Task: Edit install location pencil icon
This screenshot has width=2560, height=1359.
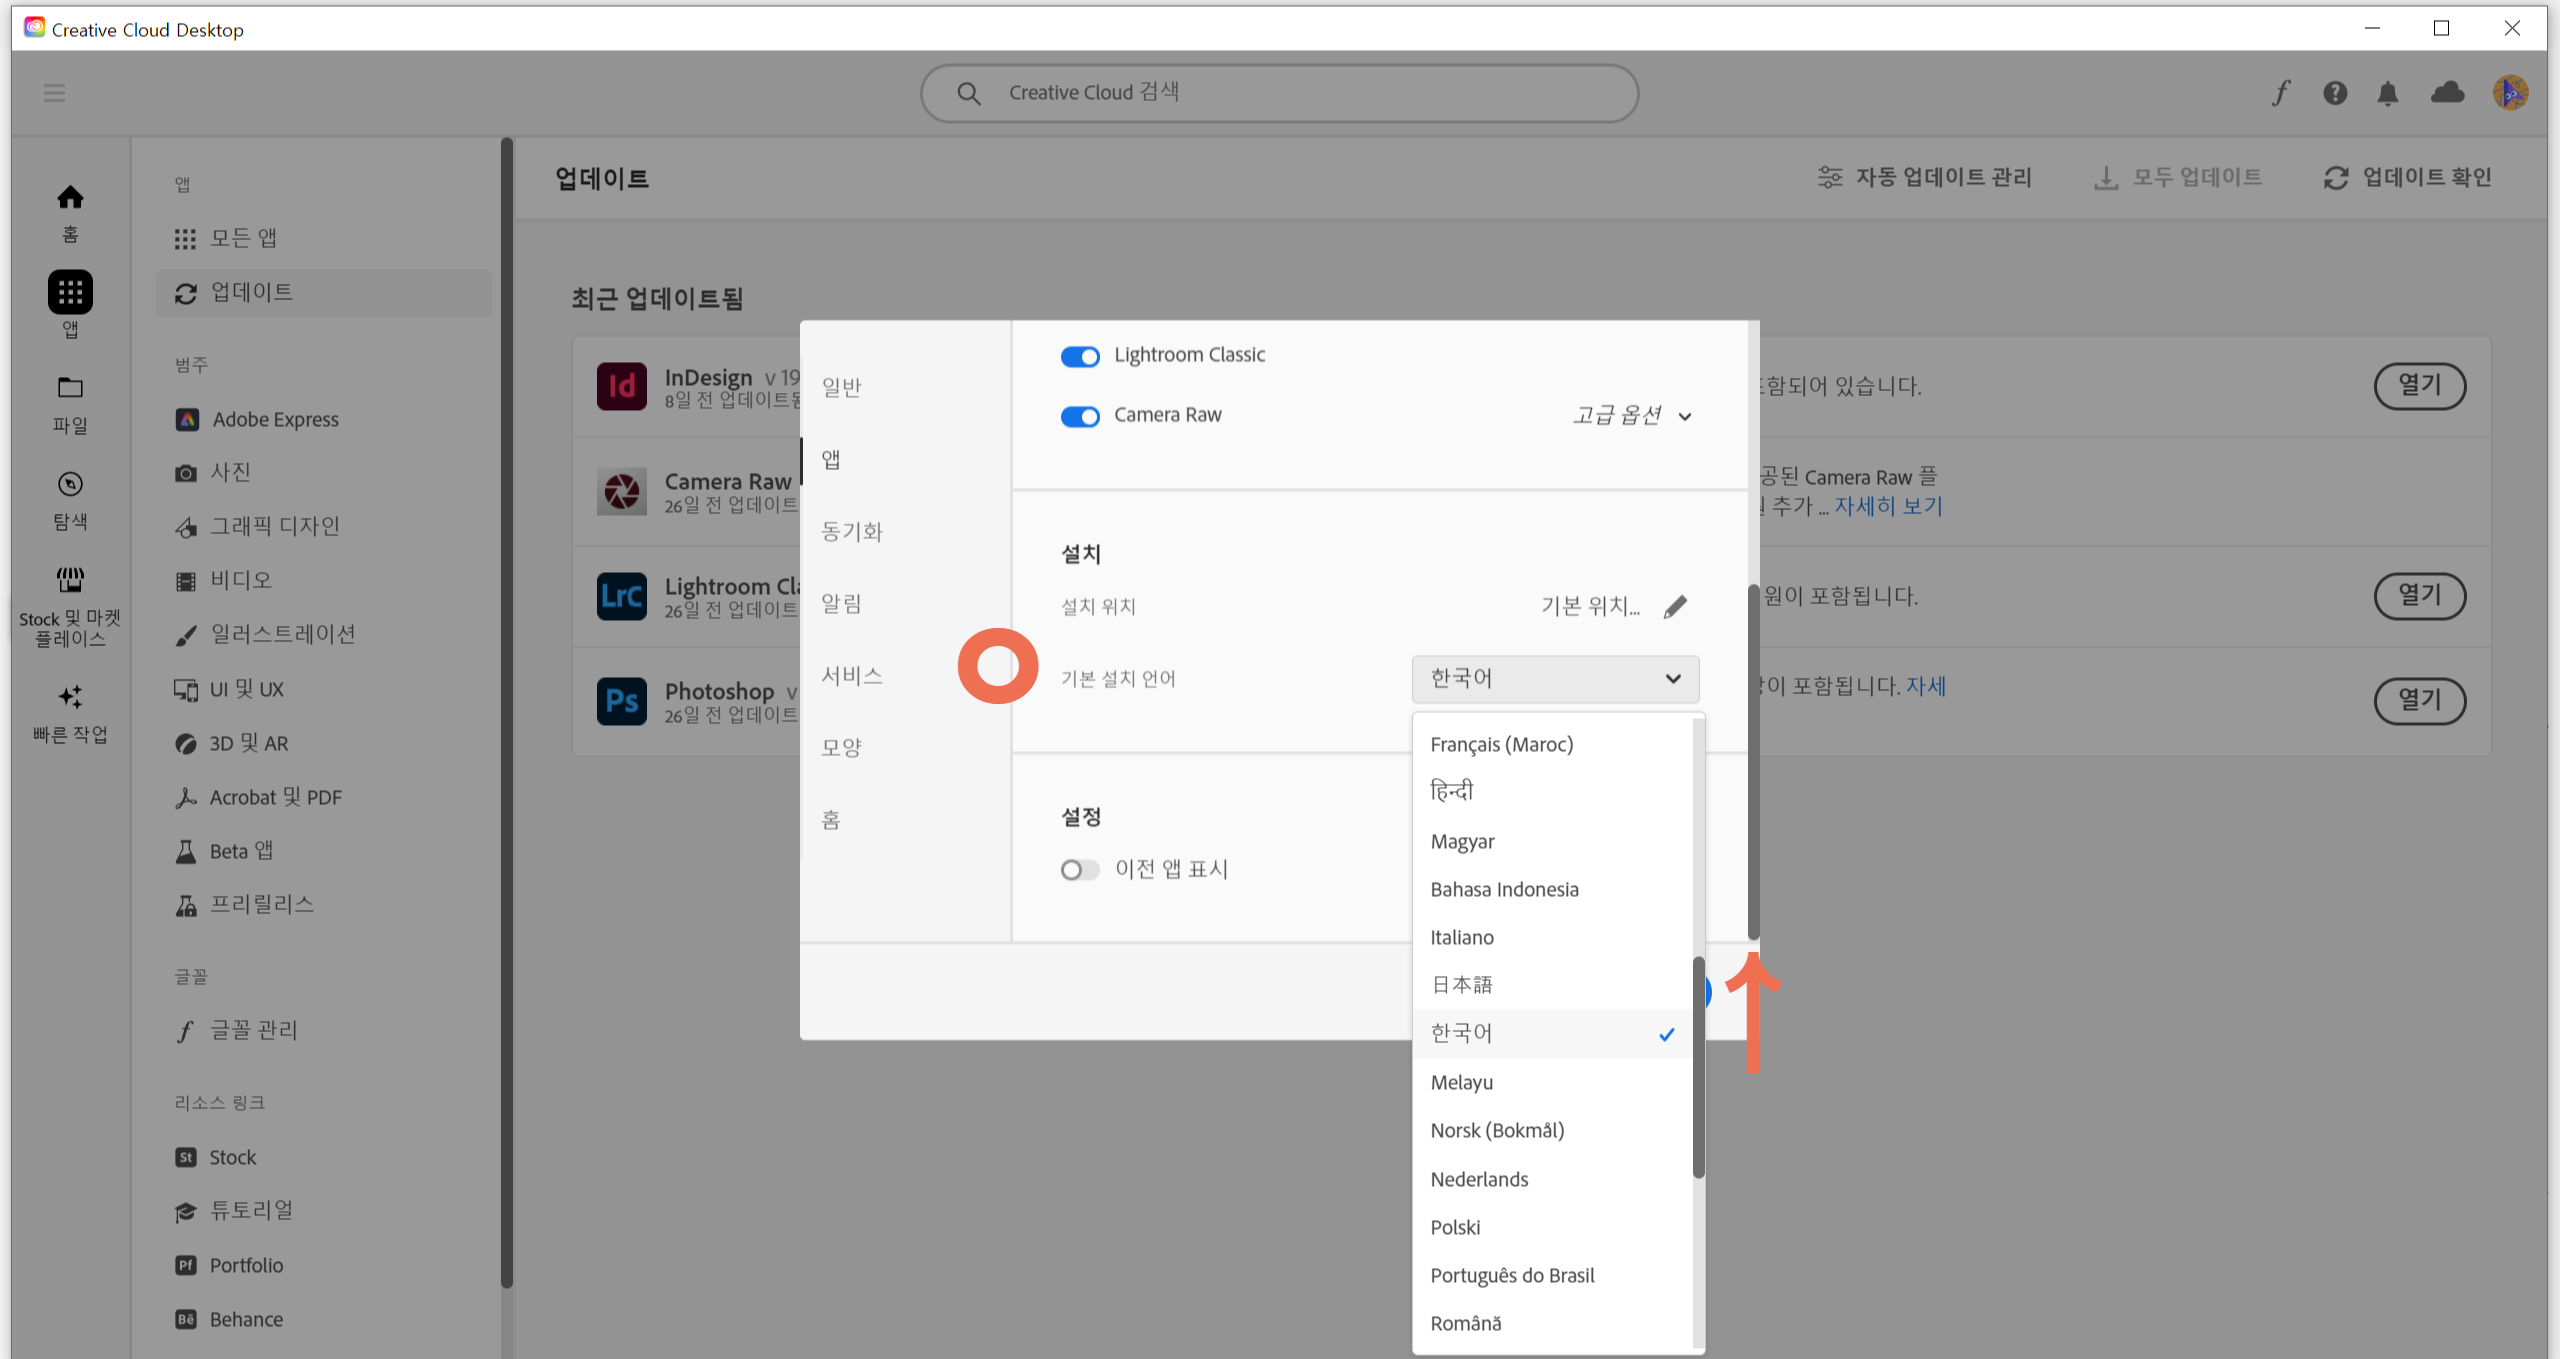Action: 1675,606
